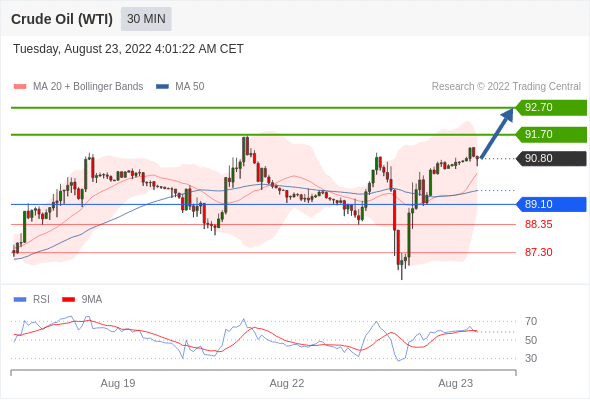
Task: Click the 87.30 red support label
Action: (538, 252)
